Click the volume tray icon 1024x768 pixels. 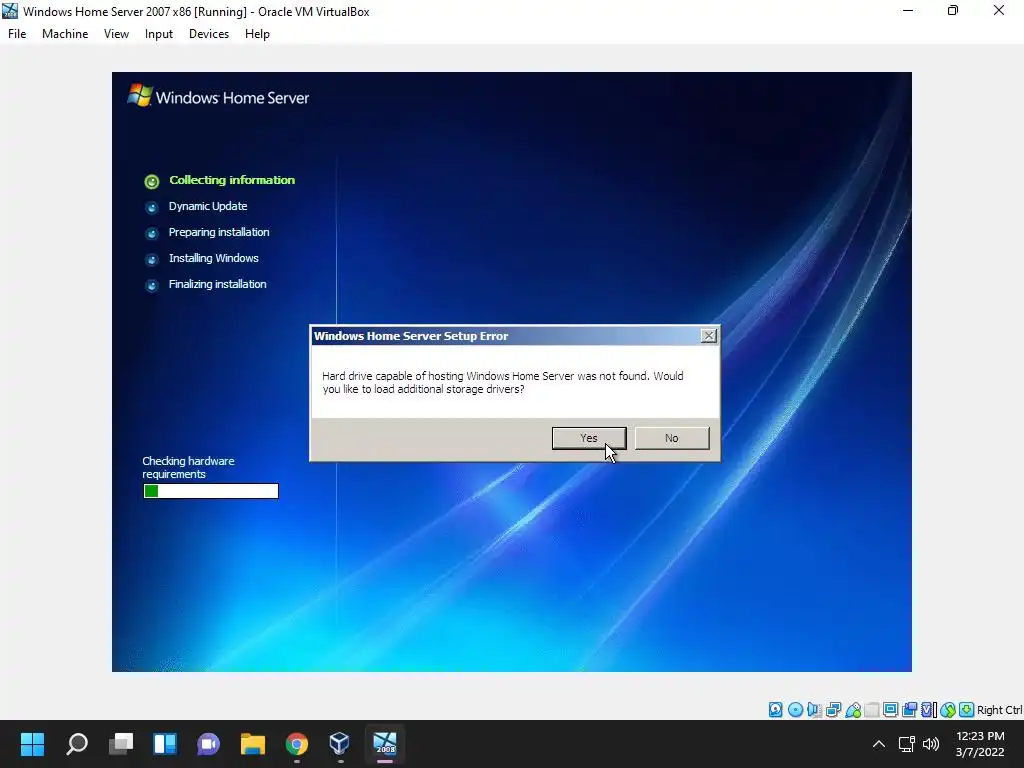[x=931, y=744]
